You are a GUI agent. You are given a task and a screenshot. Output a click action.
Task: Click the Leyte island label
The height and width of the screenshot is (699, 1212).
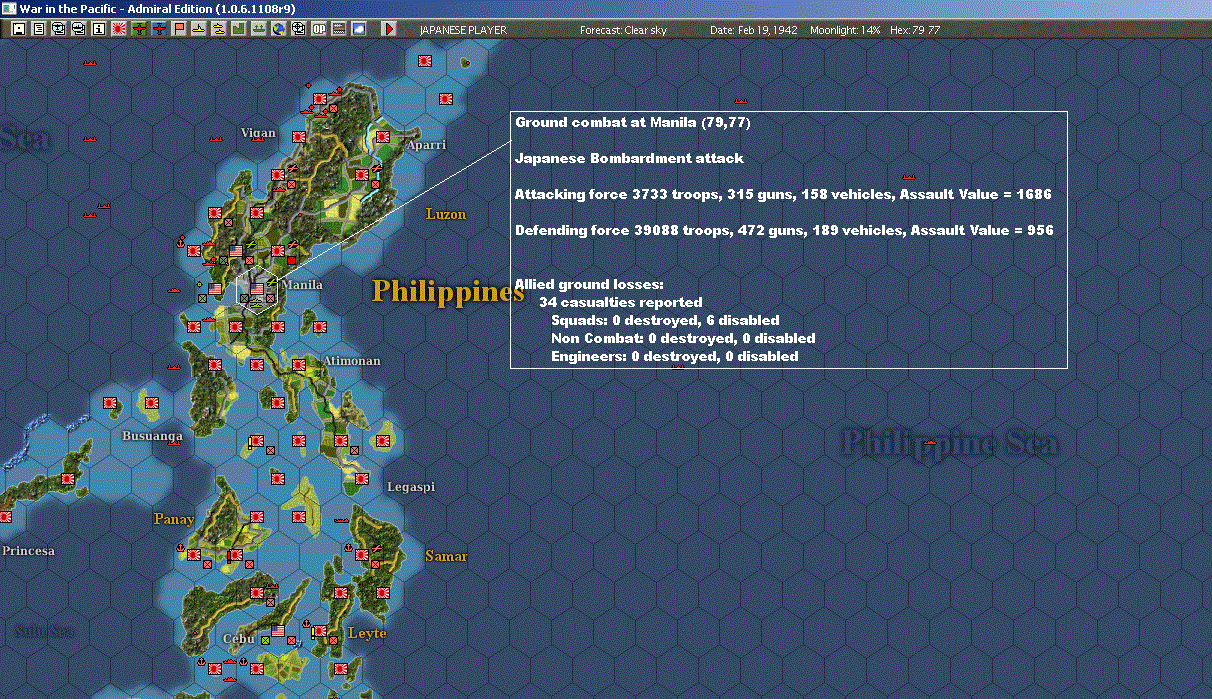pos(367,633)
